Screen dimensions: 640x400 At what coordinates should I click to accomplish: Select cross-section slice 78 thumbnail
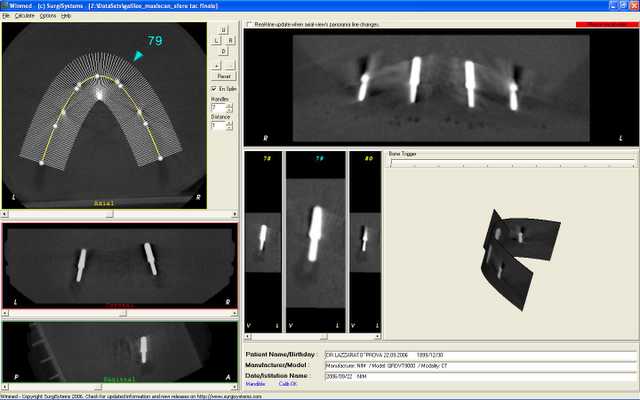(263, 242)
